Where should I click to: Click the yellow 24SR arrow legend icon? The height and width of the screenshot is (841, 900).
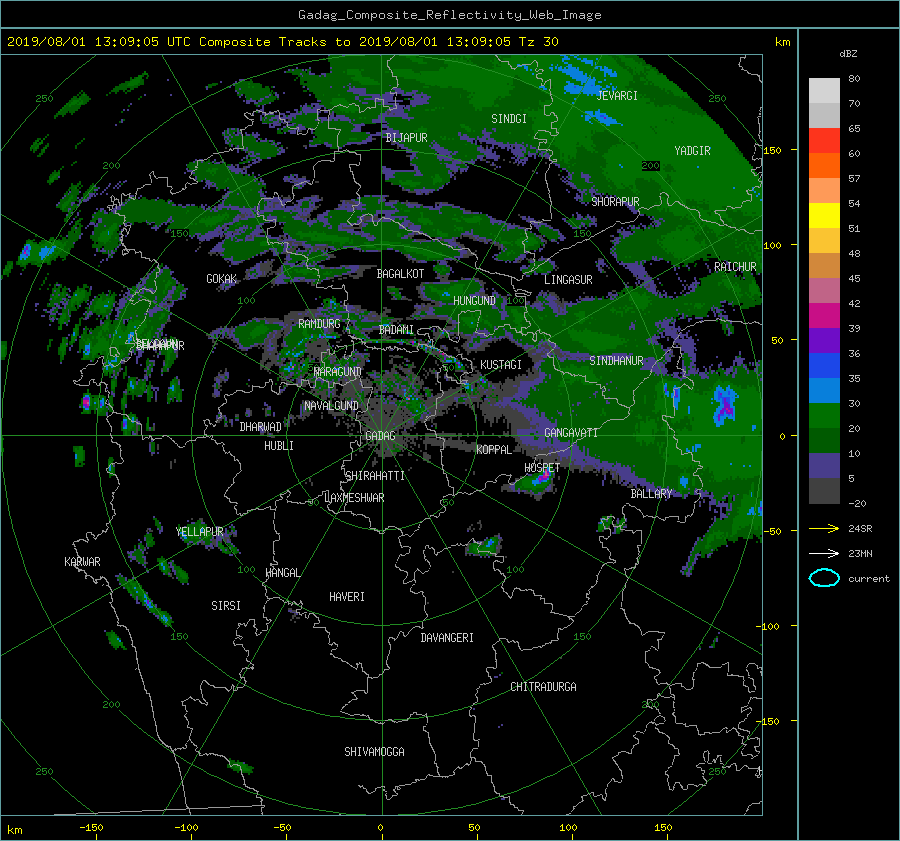824,529
